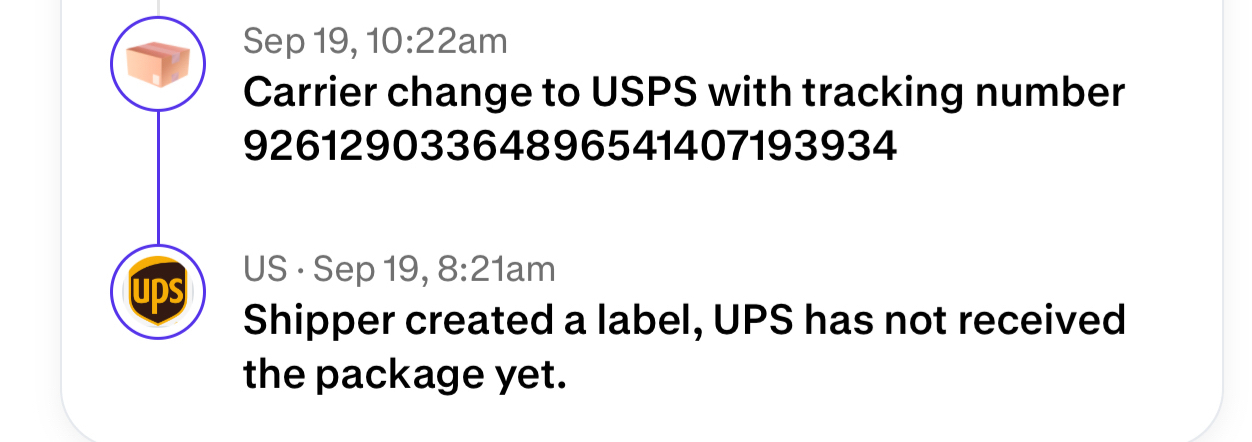The width and height of the screenshot is (1252, 442).
Task: Click the UPS shield logo icon
Action: point(157,292)
